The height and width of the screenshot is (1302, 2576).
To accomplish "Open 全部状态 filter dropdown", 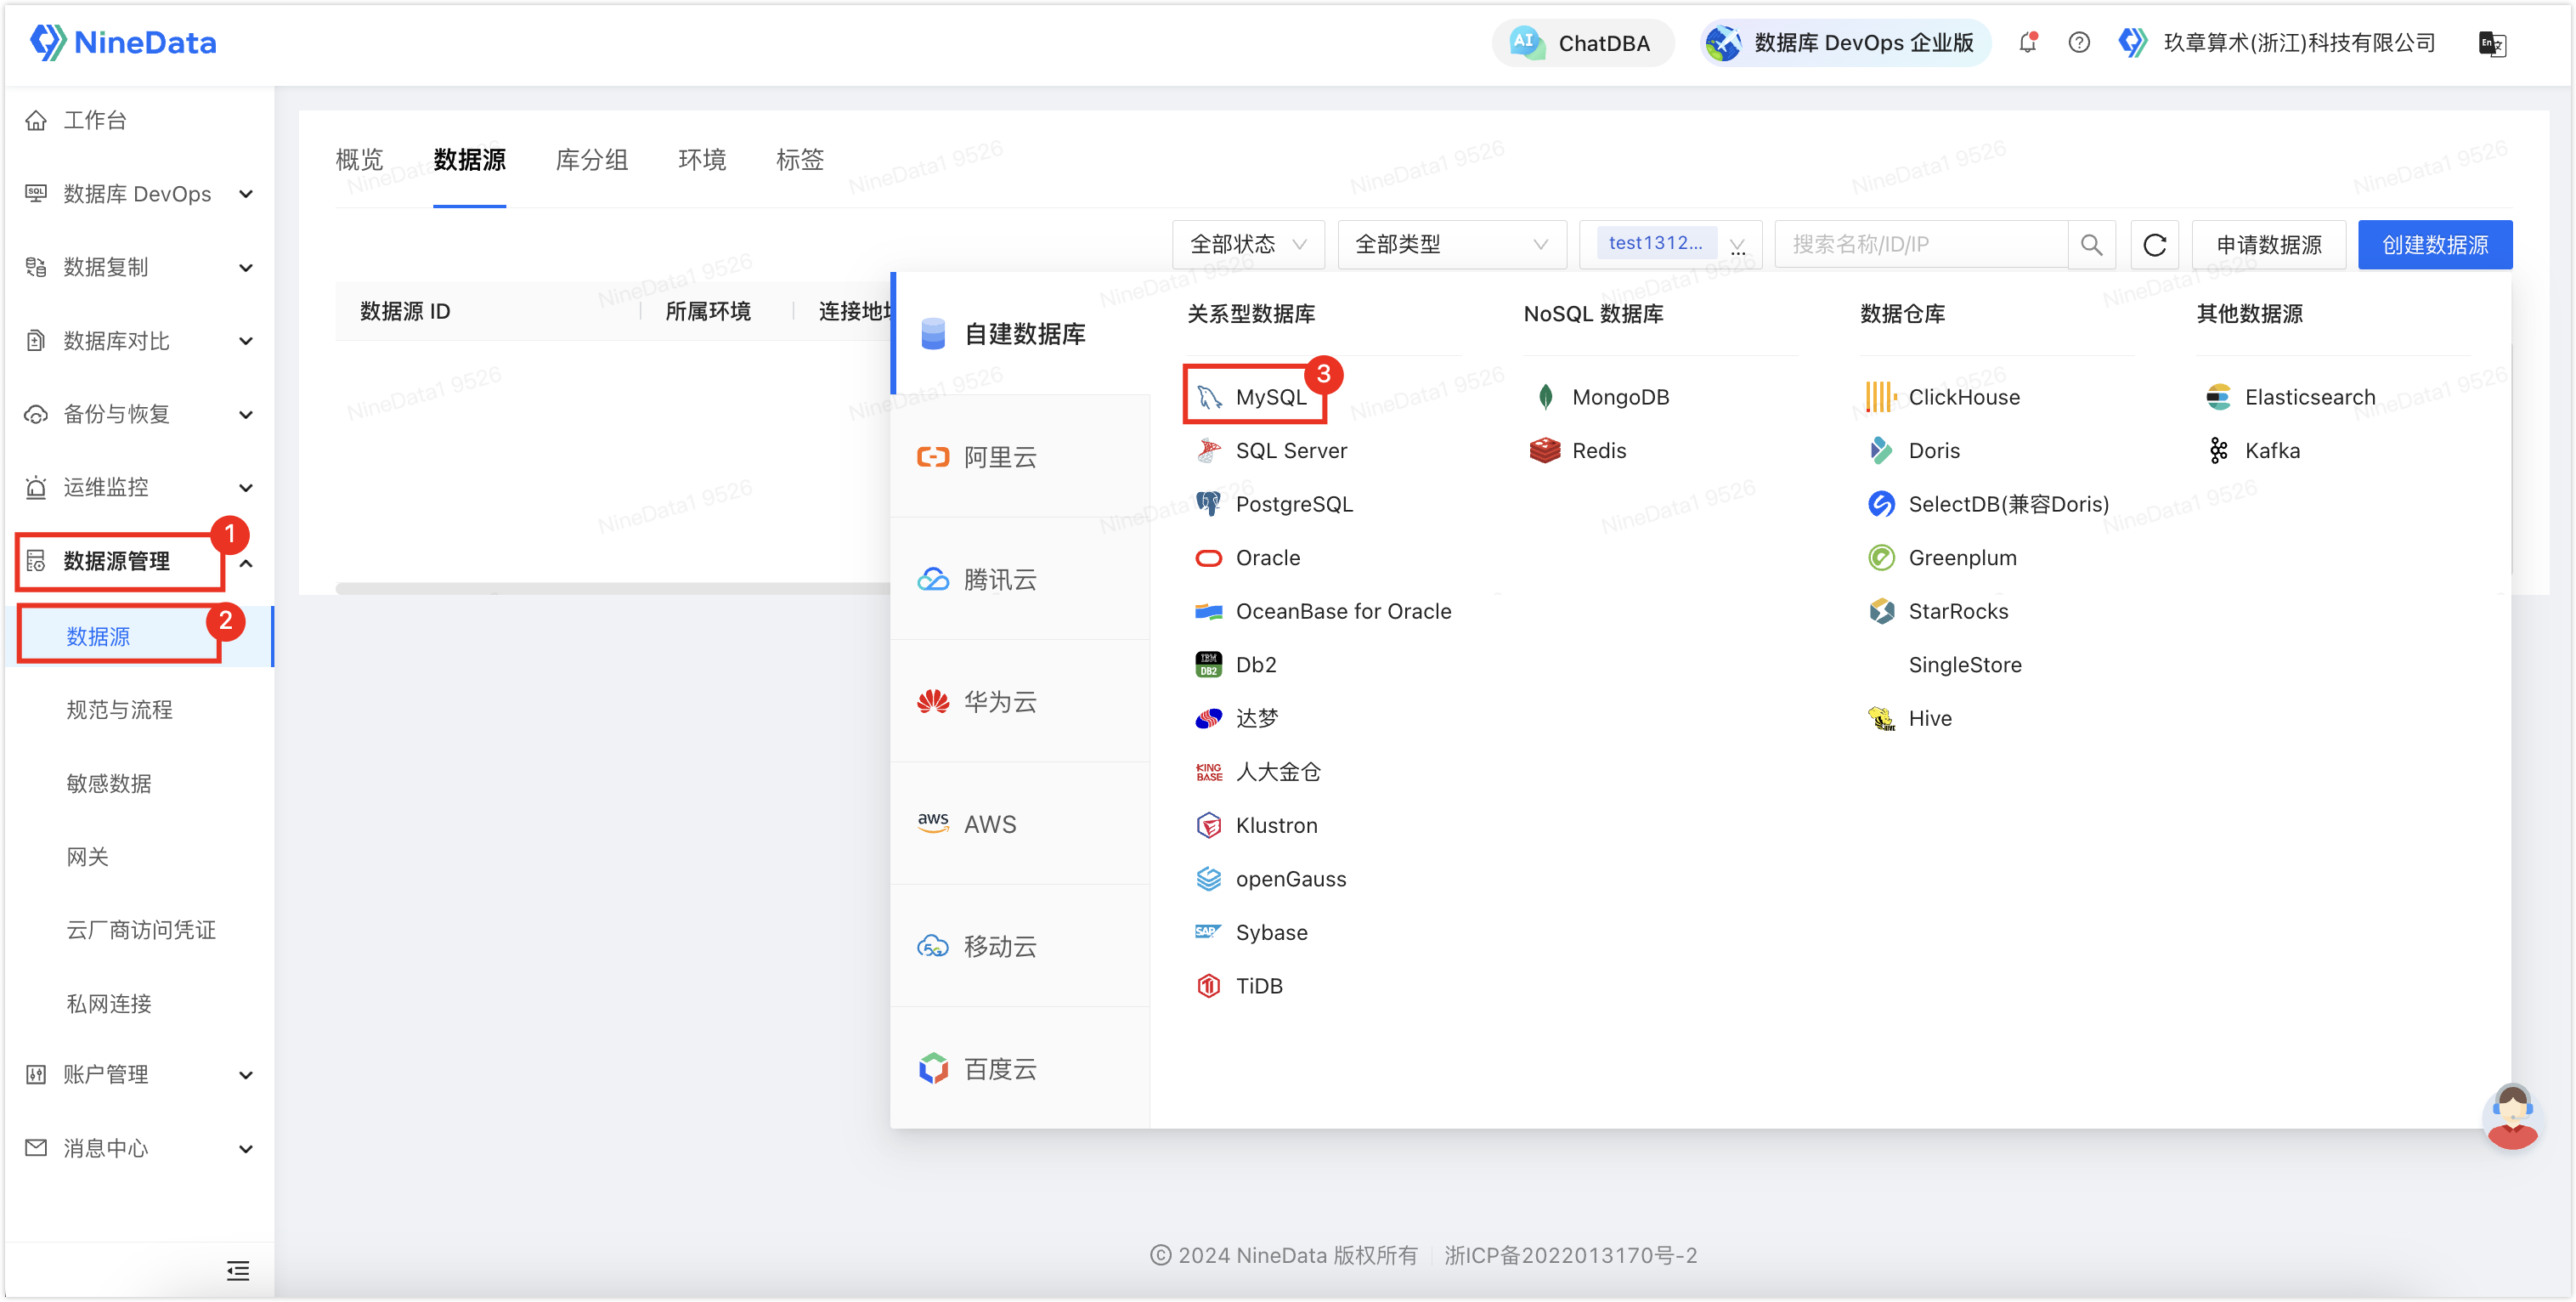I will [x=1249, y=244].
